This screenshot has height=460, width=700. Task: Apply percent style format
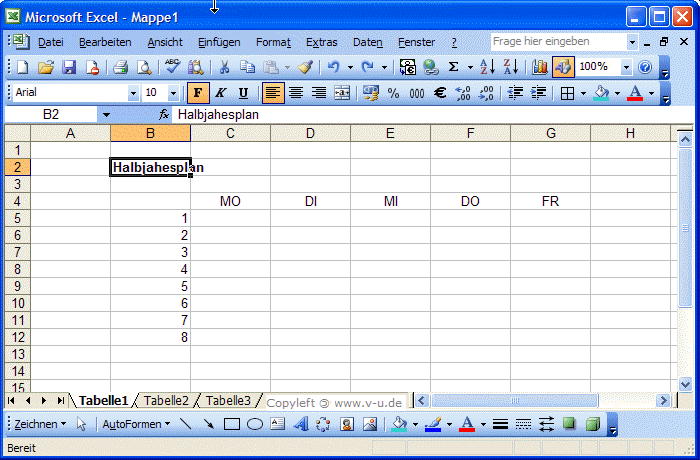coord(393,93)
